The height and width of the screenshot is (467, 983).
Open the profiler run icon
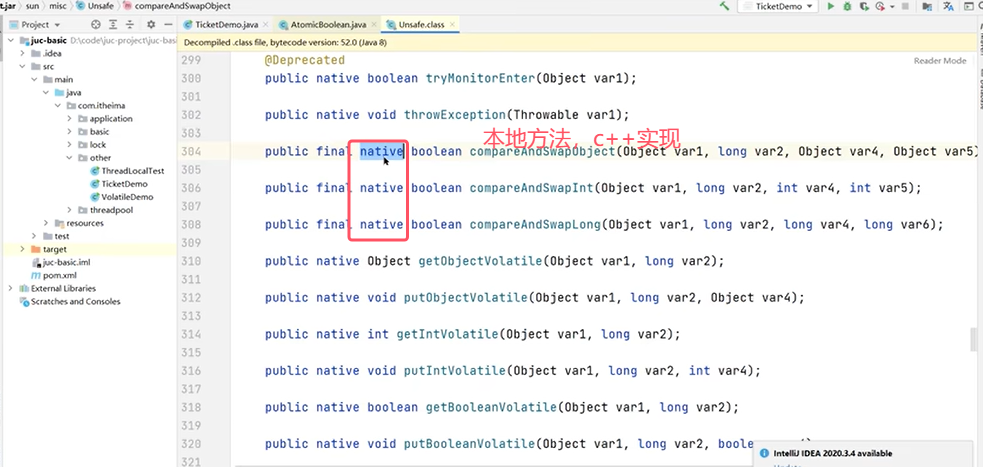coord(880,6)
